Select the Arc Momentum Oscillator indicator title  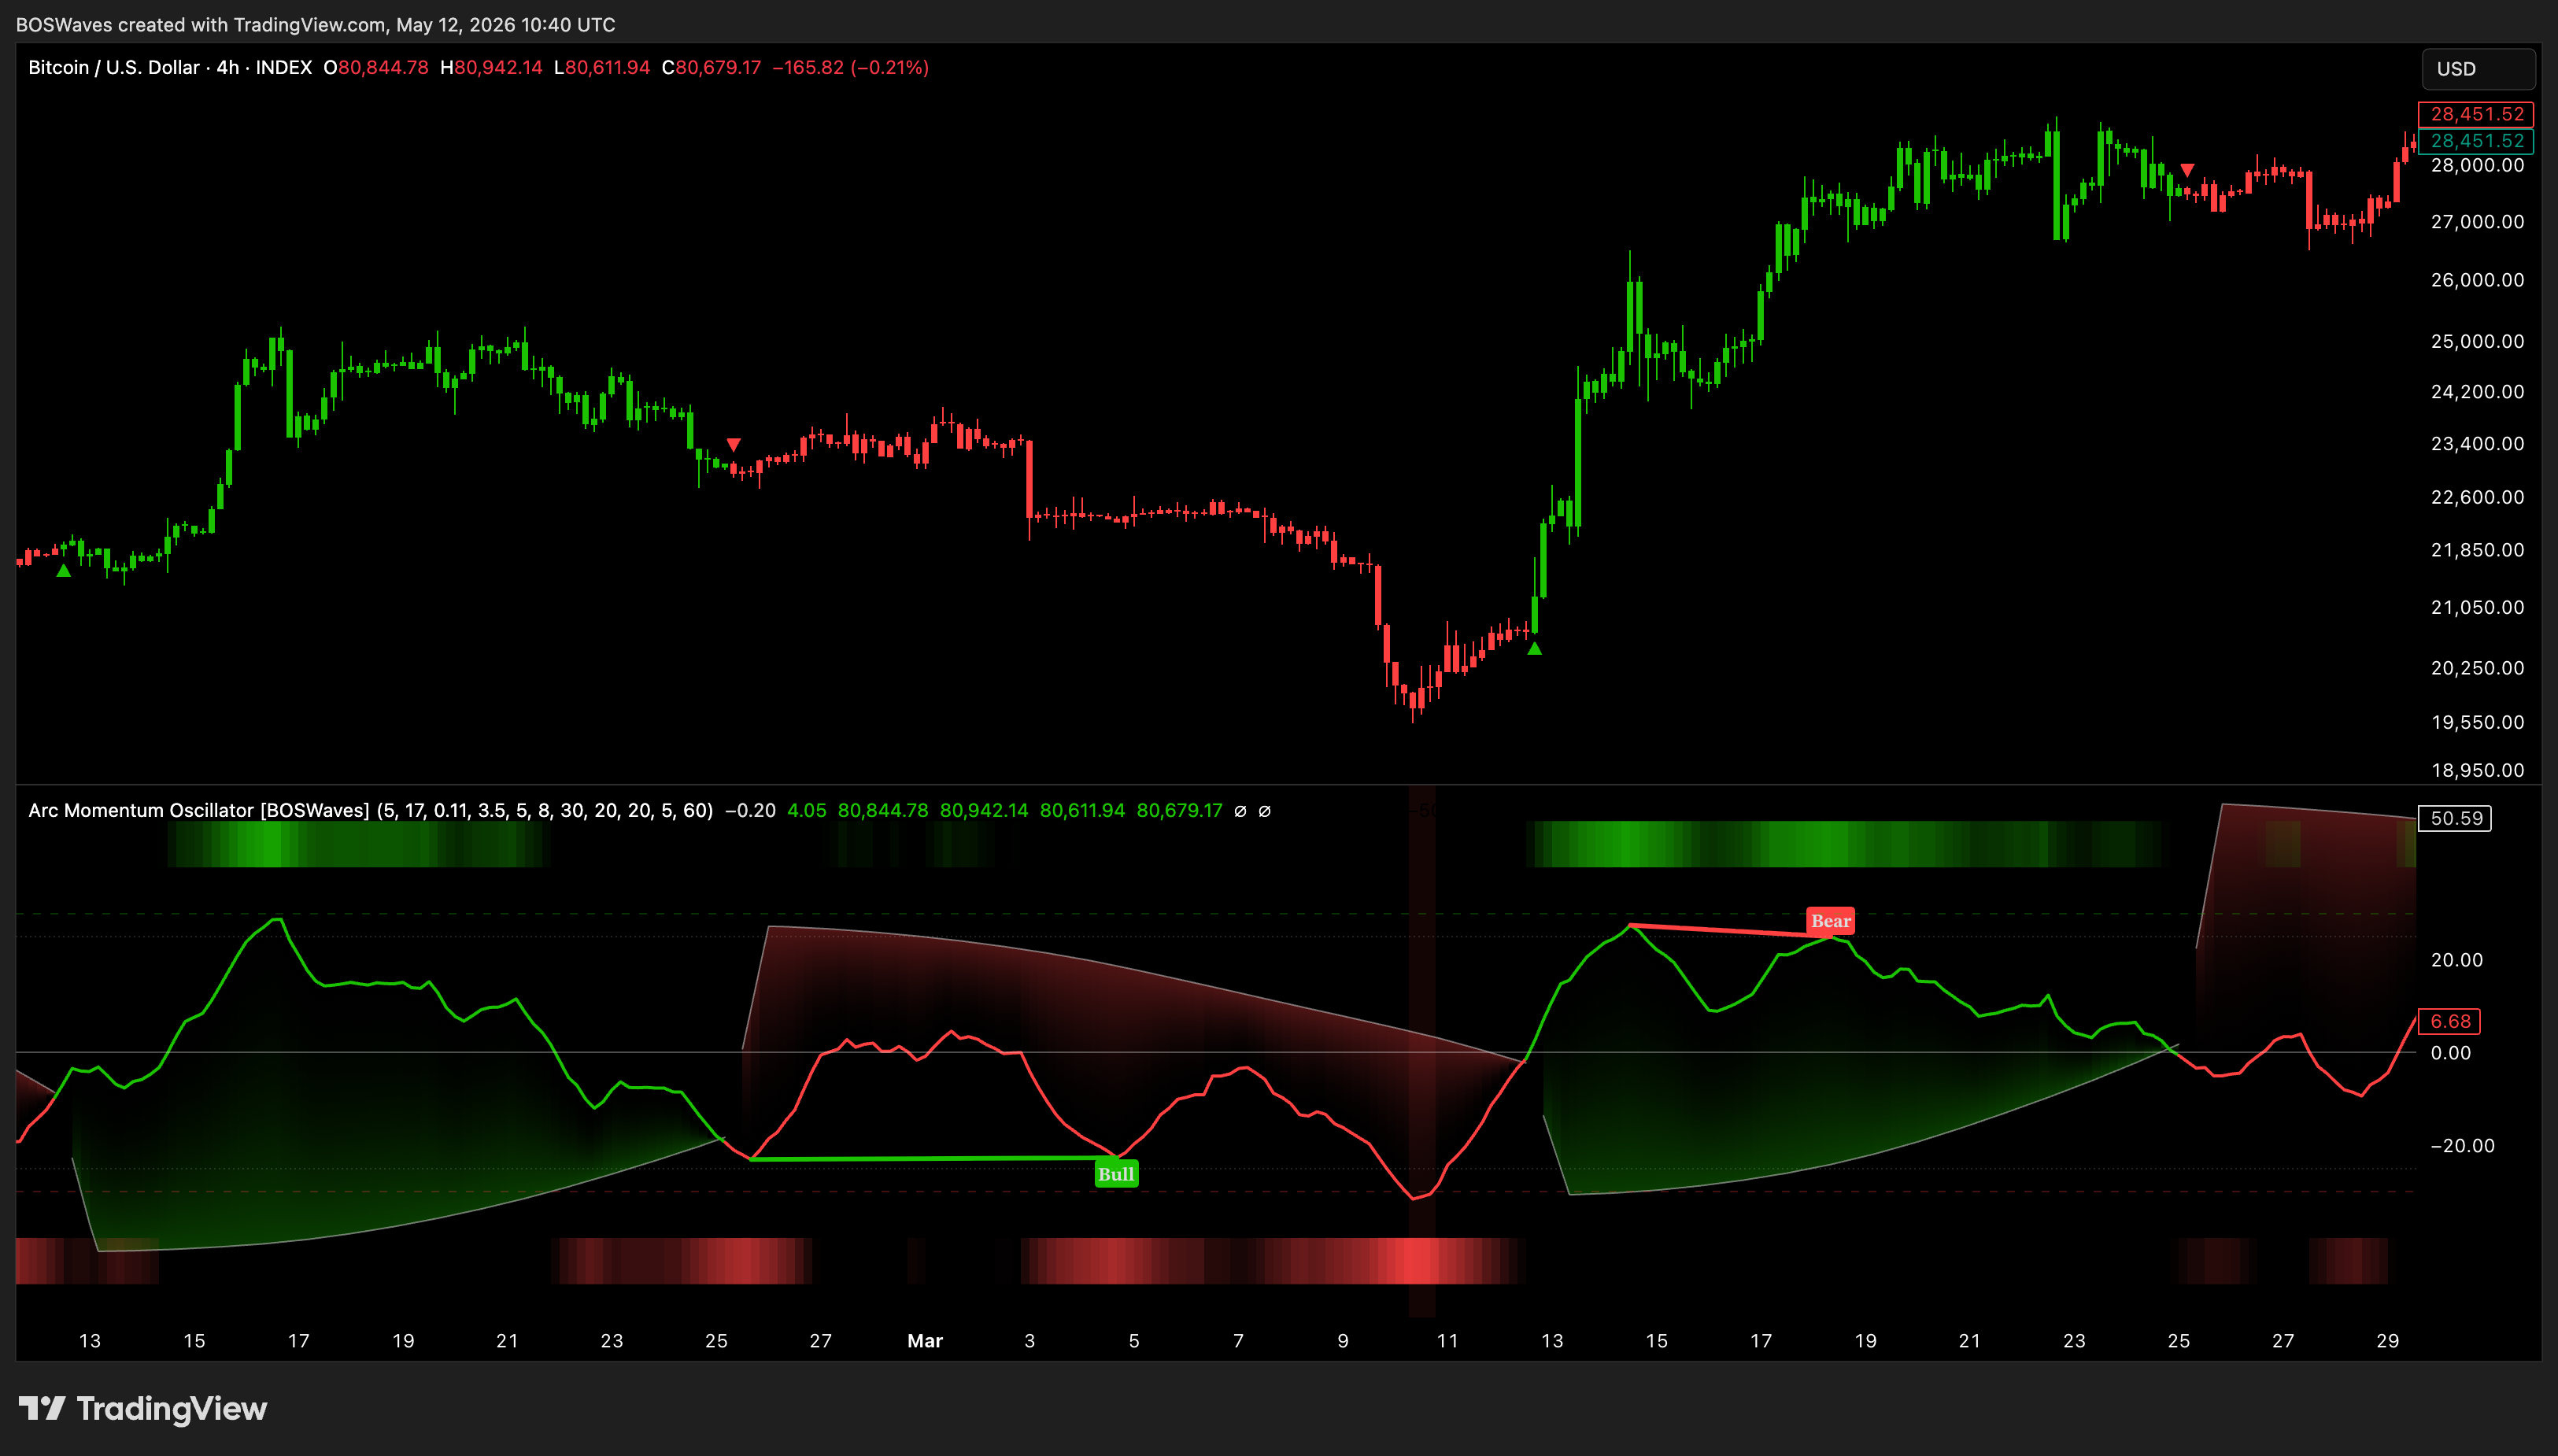(198, 810)
